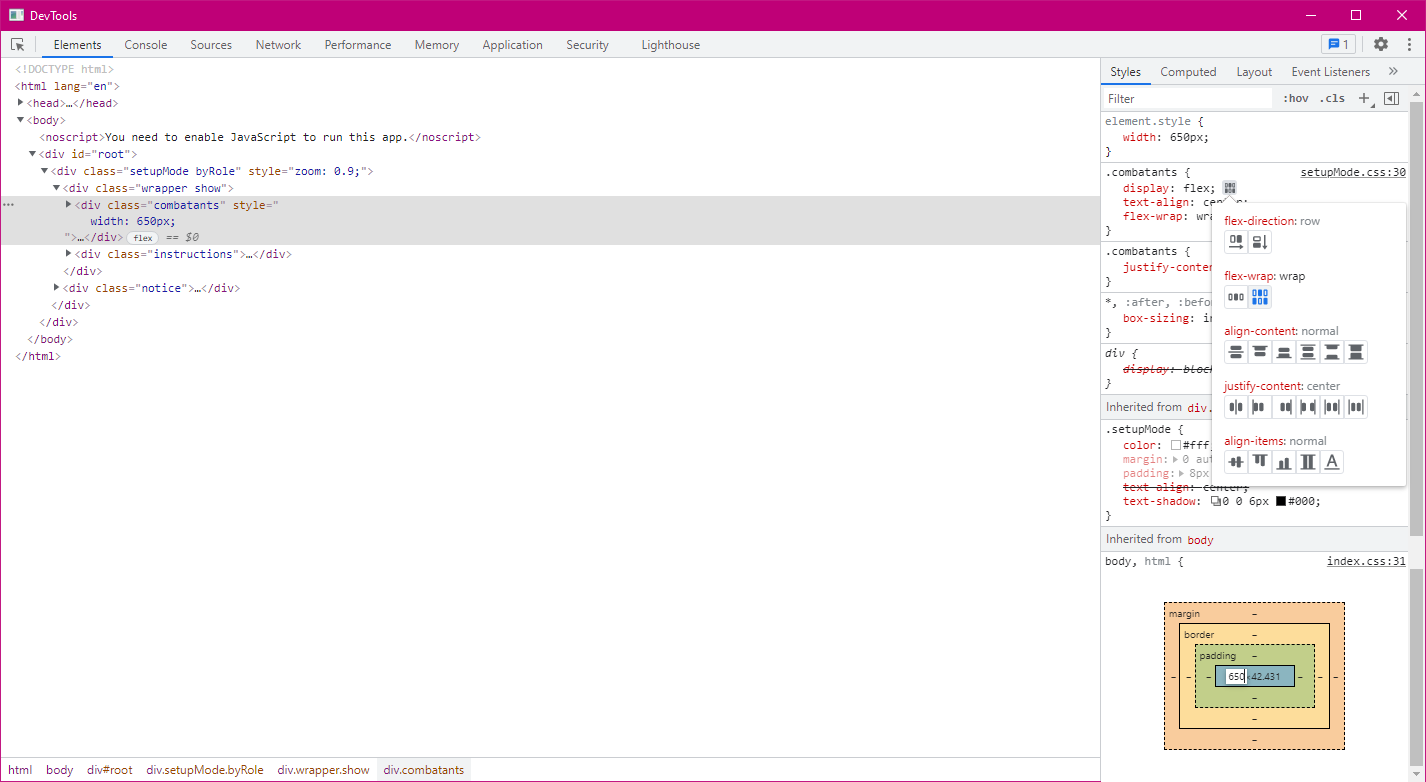Select div.wrapper.show in breadcrumb
This screenshot has width=1426, height=782.
(x=323, y=770)
